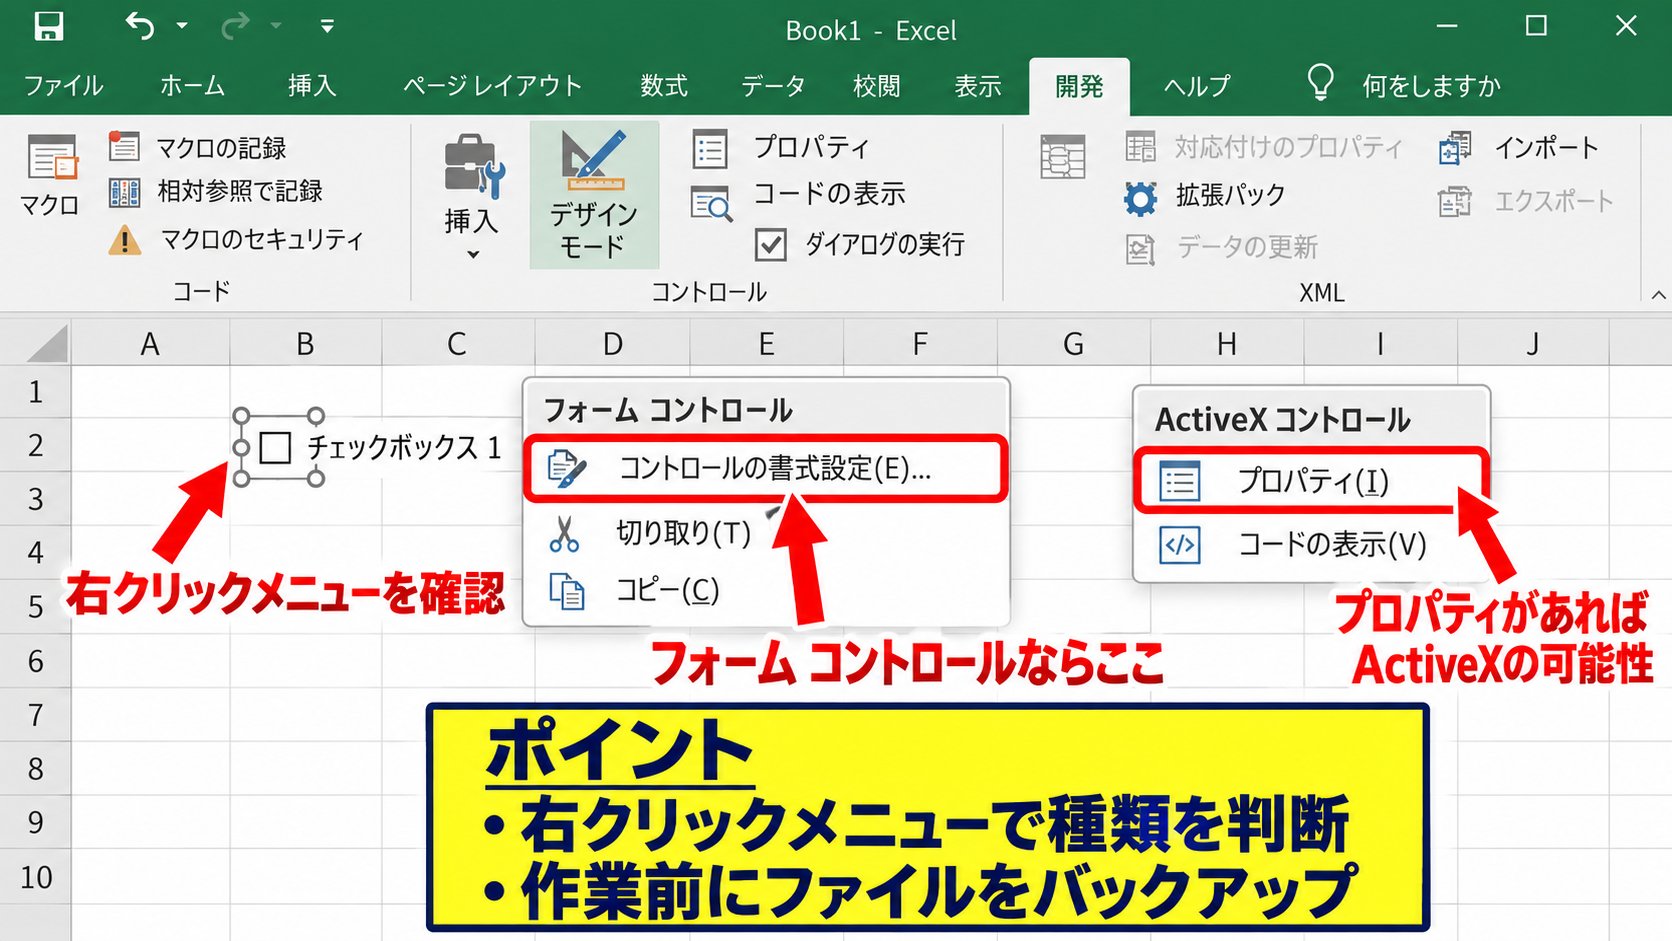Open 拡張パック expansion packs
The width and height of the screenshot is (1672, 941).
pyautogui.click(x=1205, y=196)
